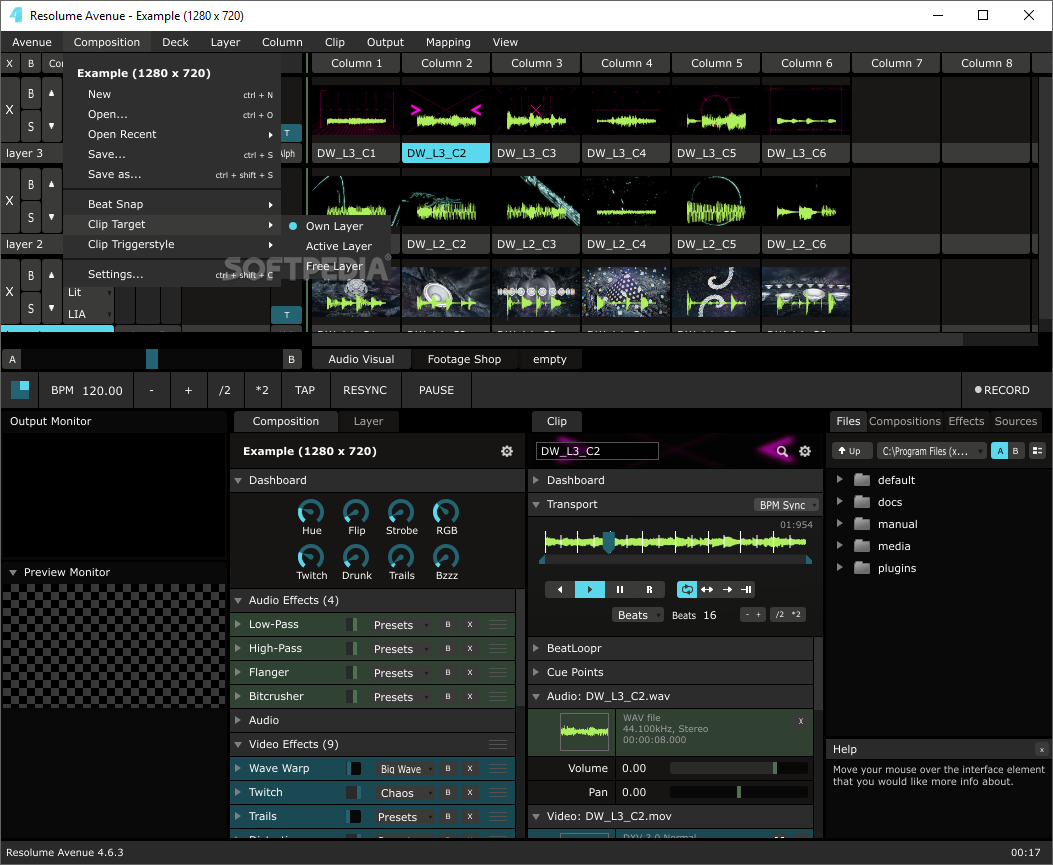Click the search magnifier in Clip panel
1053x865 pixels.
[x=783, y=452]
